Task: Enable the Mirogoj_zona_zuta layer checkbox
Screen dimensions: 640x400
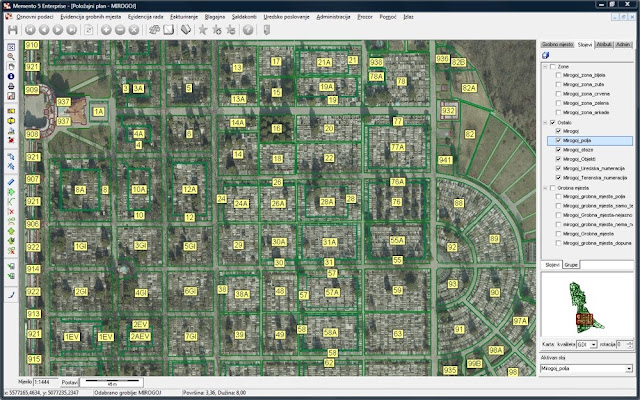Action: [x=558, y=84]
